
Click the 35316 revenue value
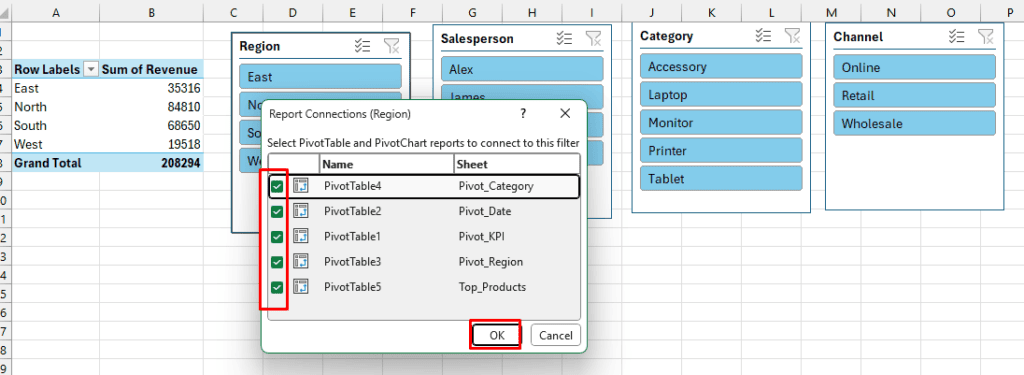(x=184, y=88)
